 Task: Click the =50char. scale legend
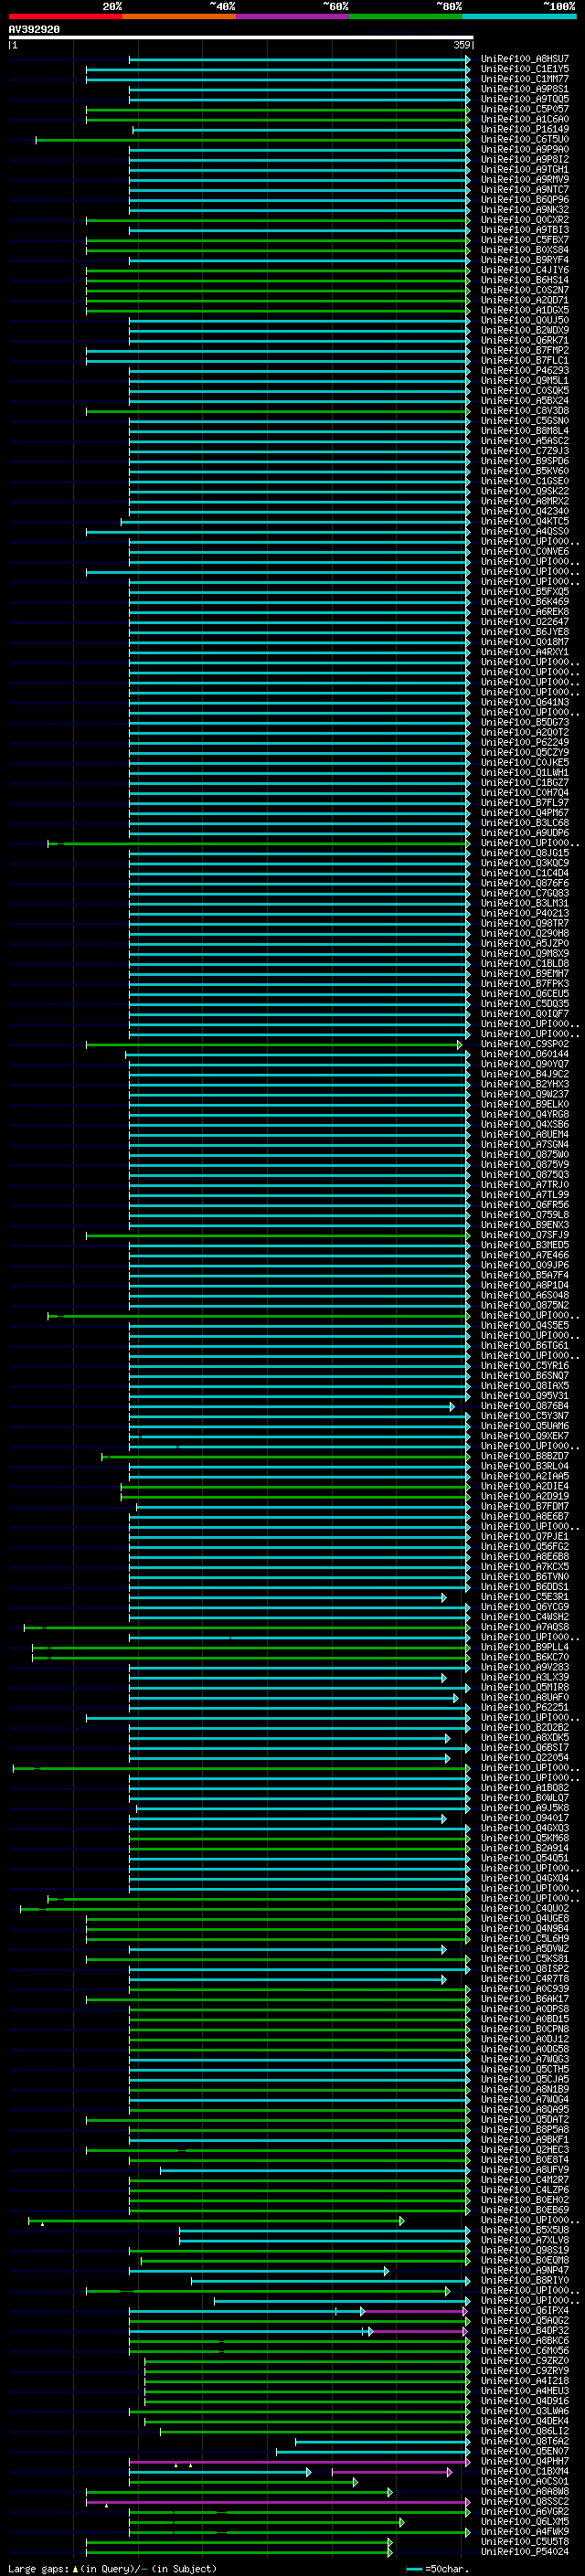click(x=436, y=2568)
